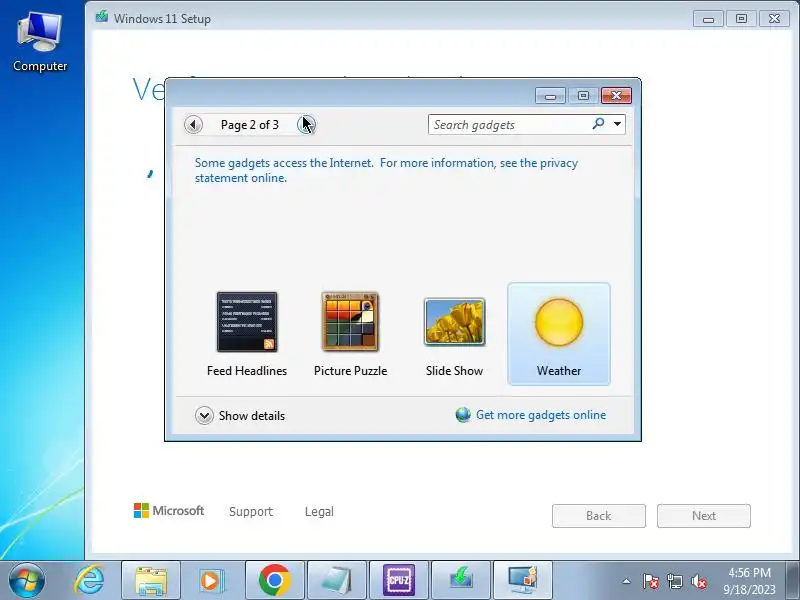Viewport: 800px width, 600px height.
Task: Open network status tray icon
Action: click(675, 581)
